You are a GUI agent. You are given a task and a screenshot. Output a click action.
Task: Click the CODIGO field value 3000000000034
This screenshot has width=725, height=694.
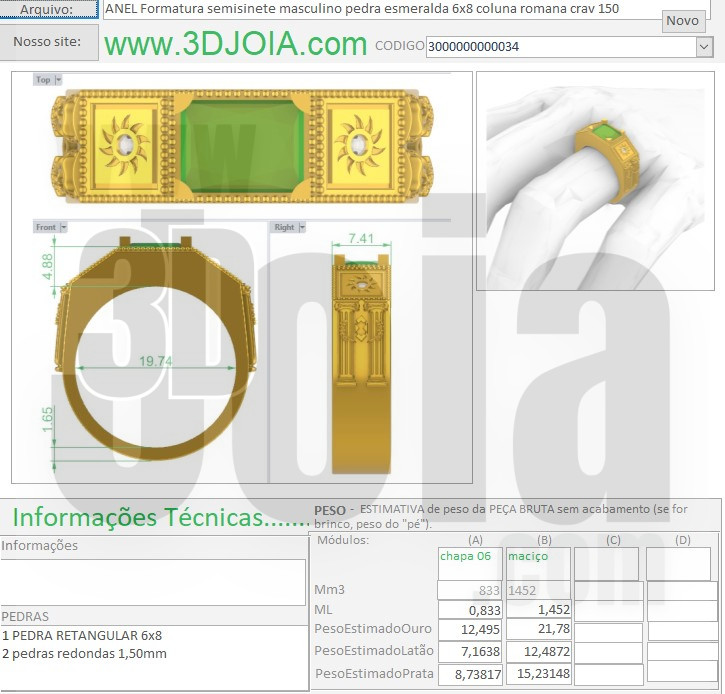pos(561,47)
